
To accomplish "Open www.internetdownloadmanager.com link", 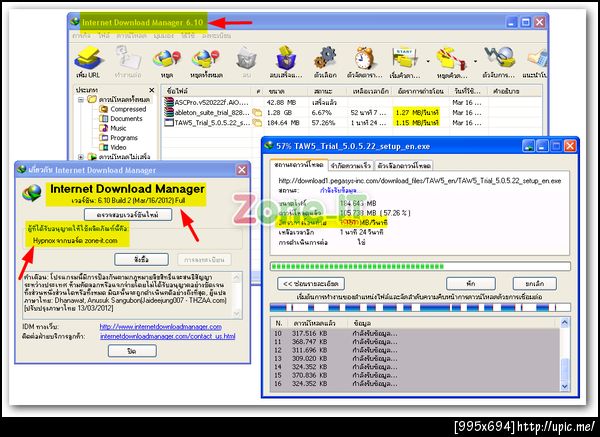I will (x=161, y=327).
